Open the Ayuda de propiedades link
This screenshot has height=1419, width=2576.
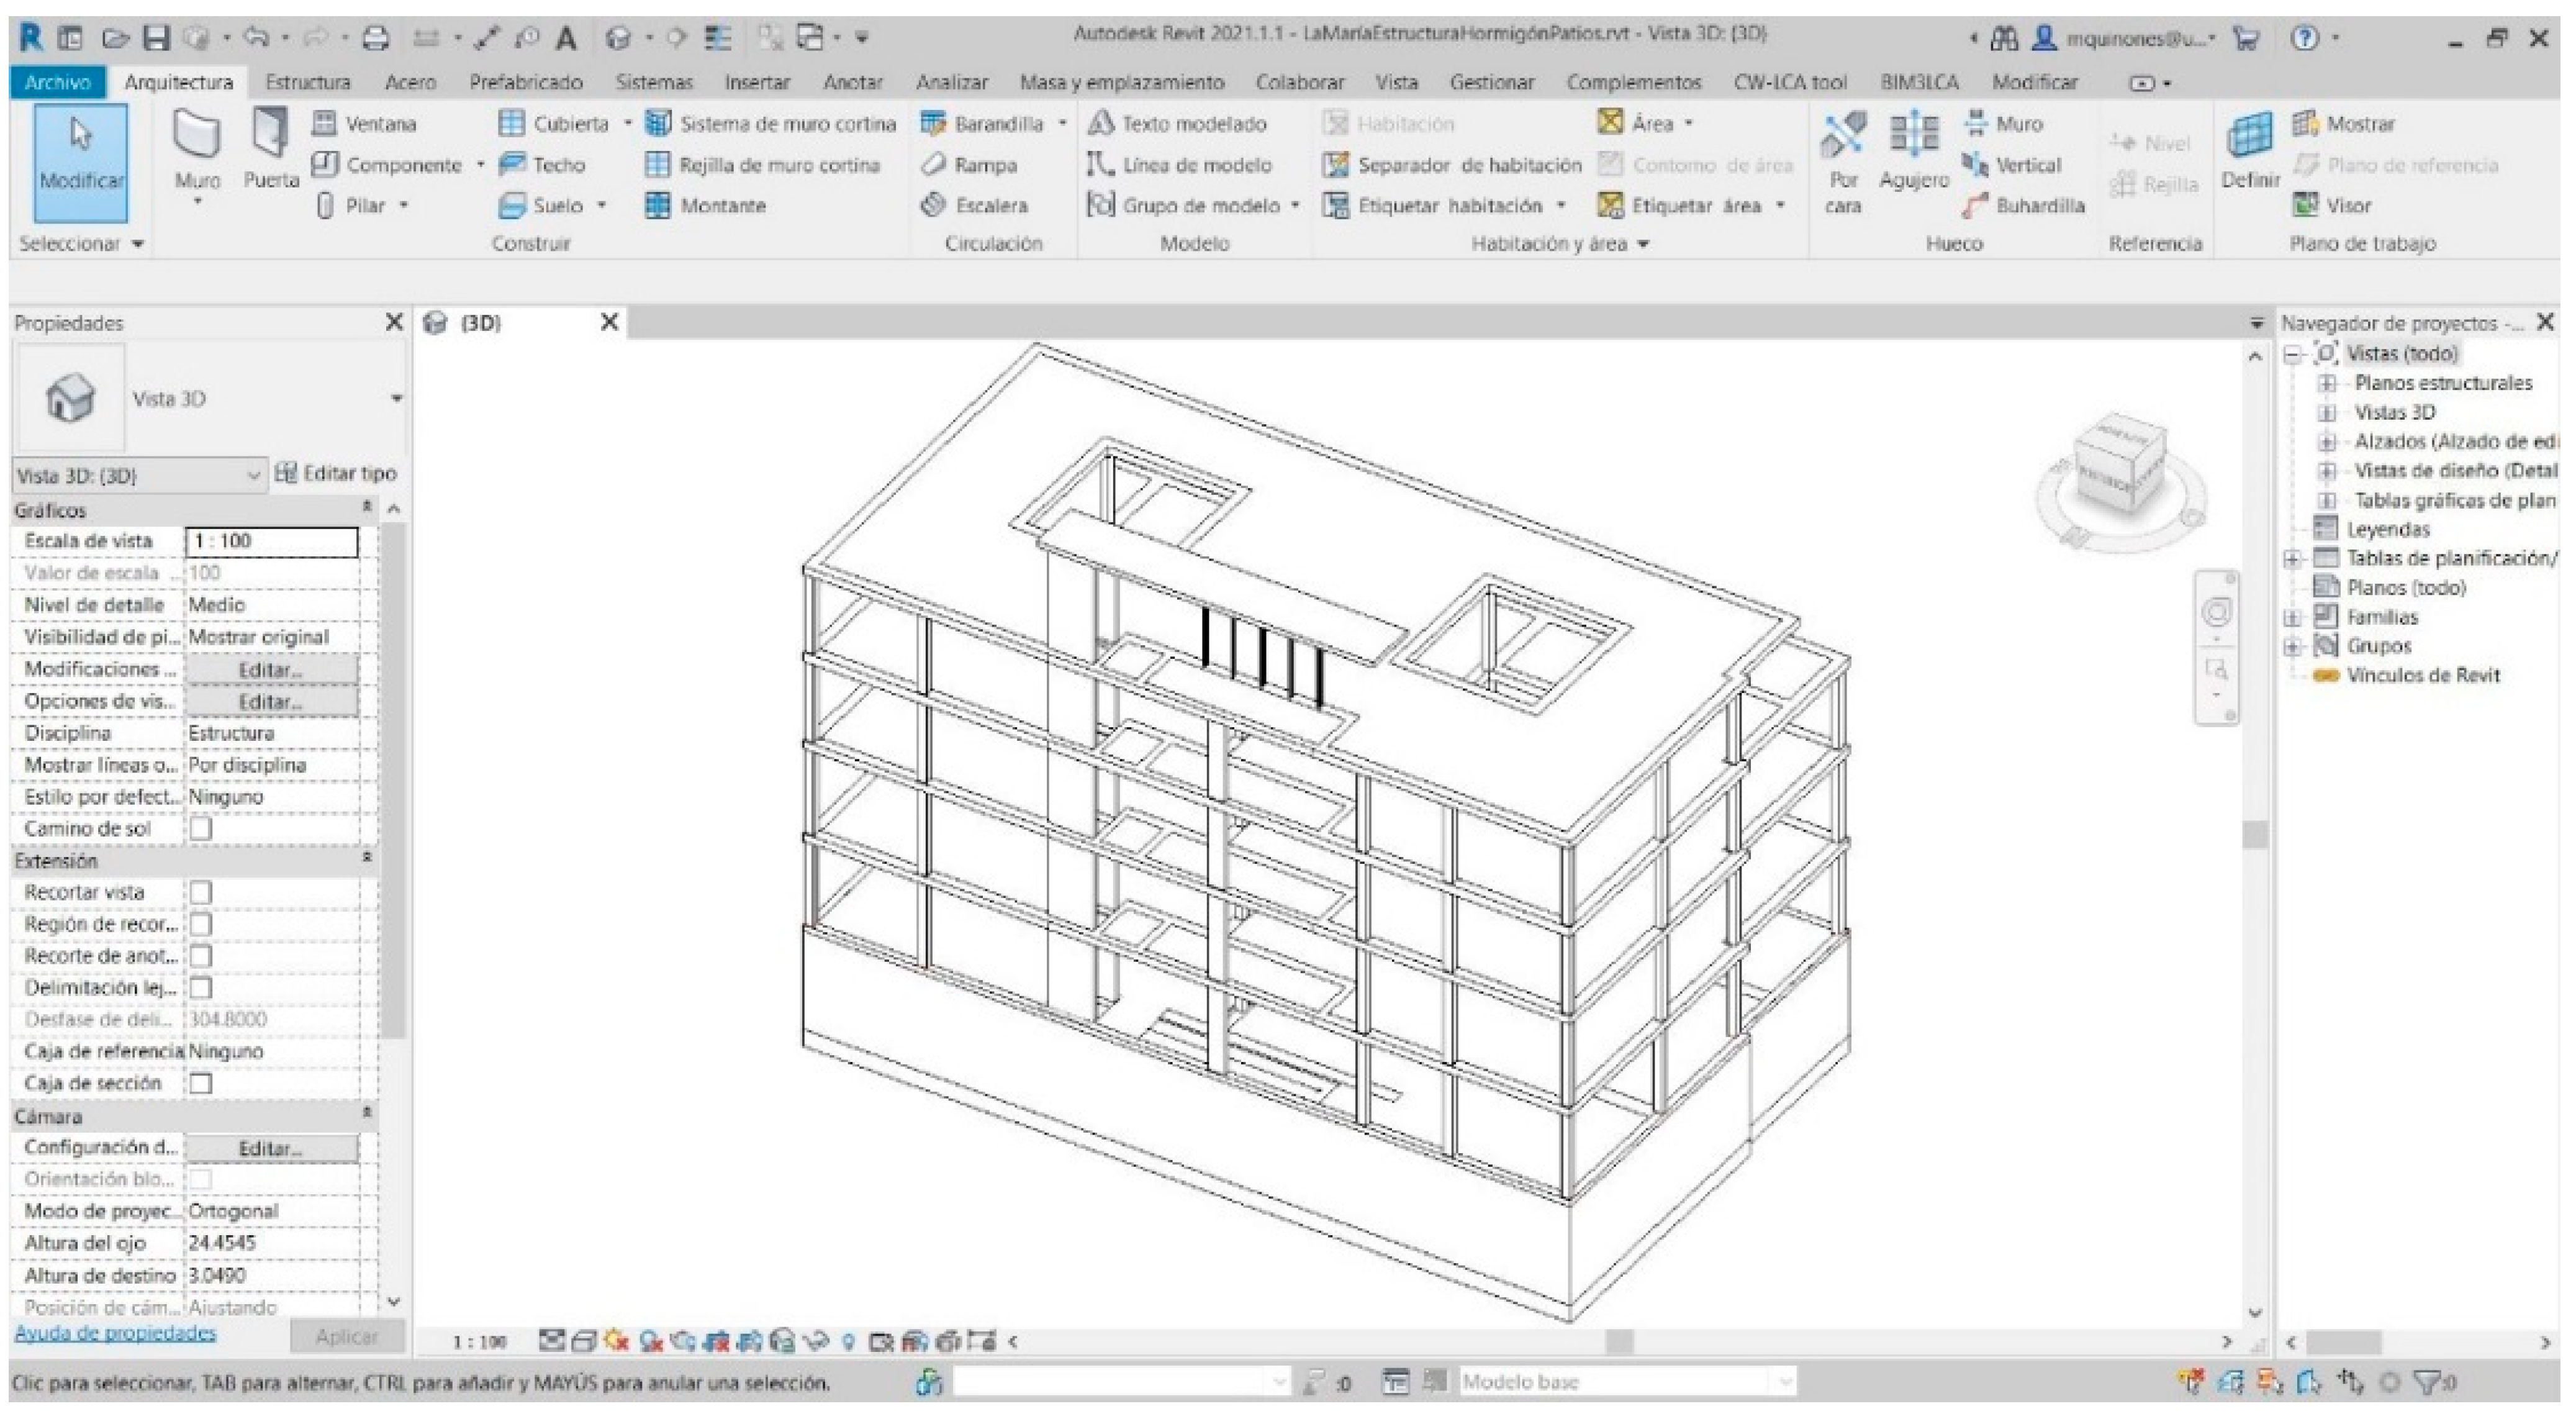115,1333
